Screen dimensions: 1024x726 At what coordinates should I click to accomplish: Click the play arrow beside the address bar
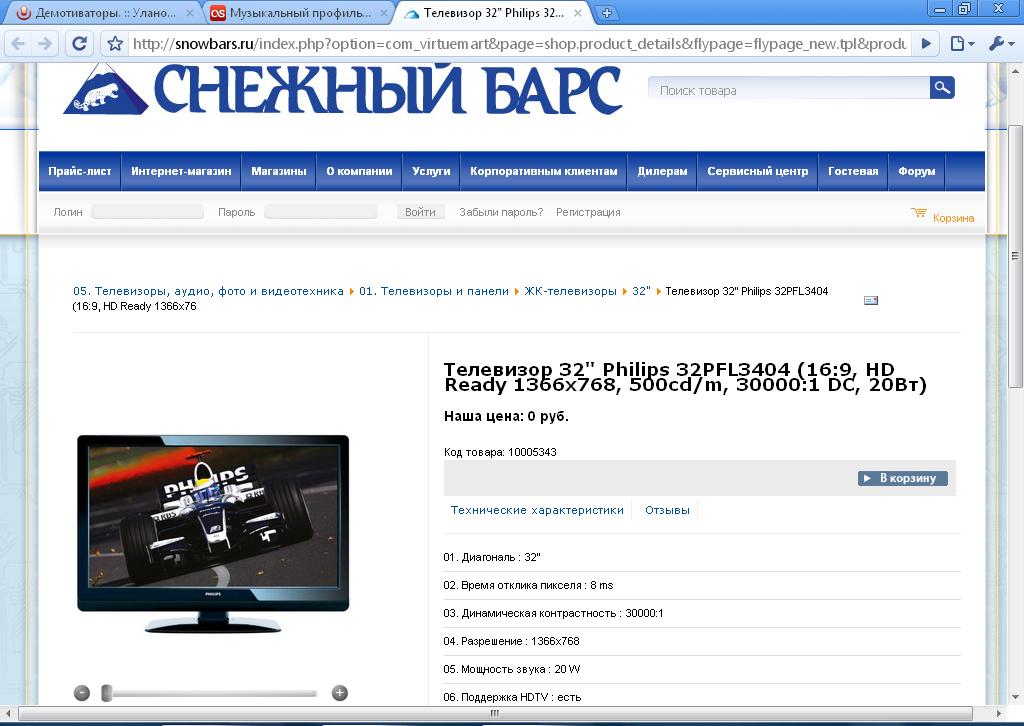coord(926,44)
